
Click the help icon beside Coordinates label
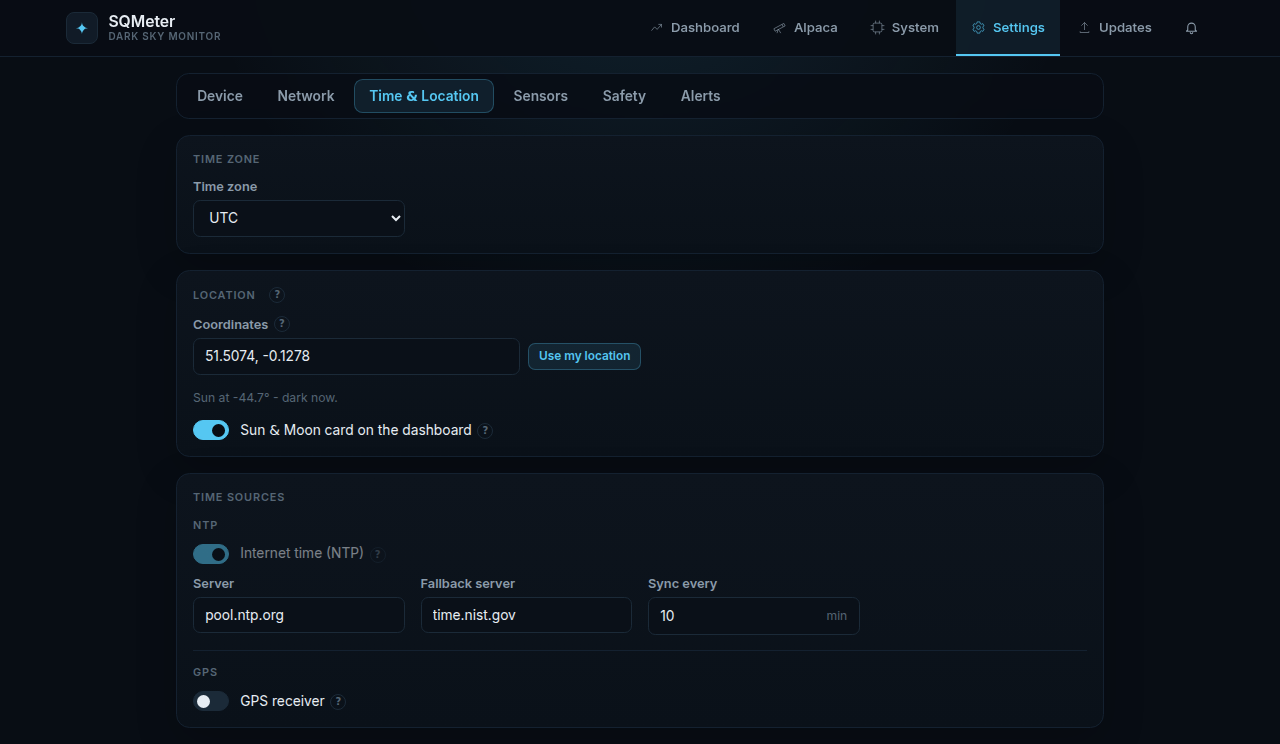coord(282,324)
